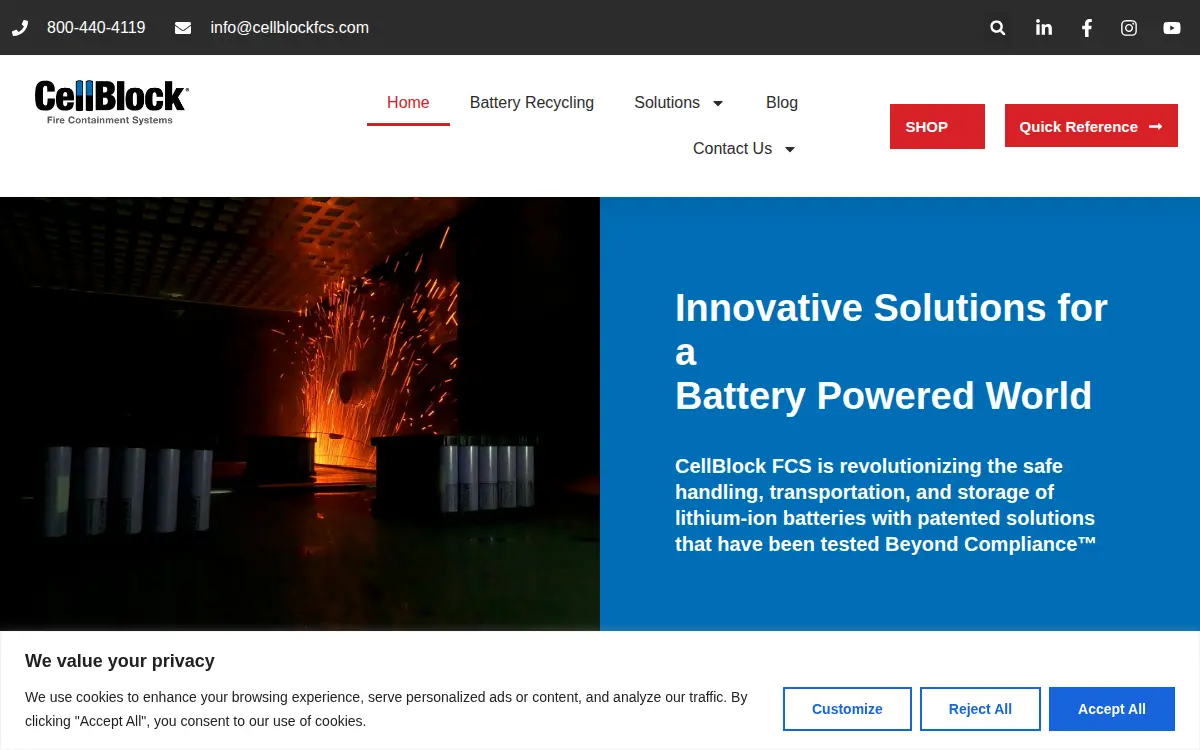Open Battery Recycling menu item
The height and width of the screenshot is (750, 1200).
click(x=532, y=102)
